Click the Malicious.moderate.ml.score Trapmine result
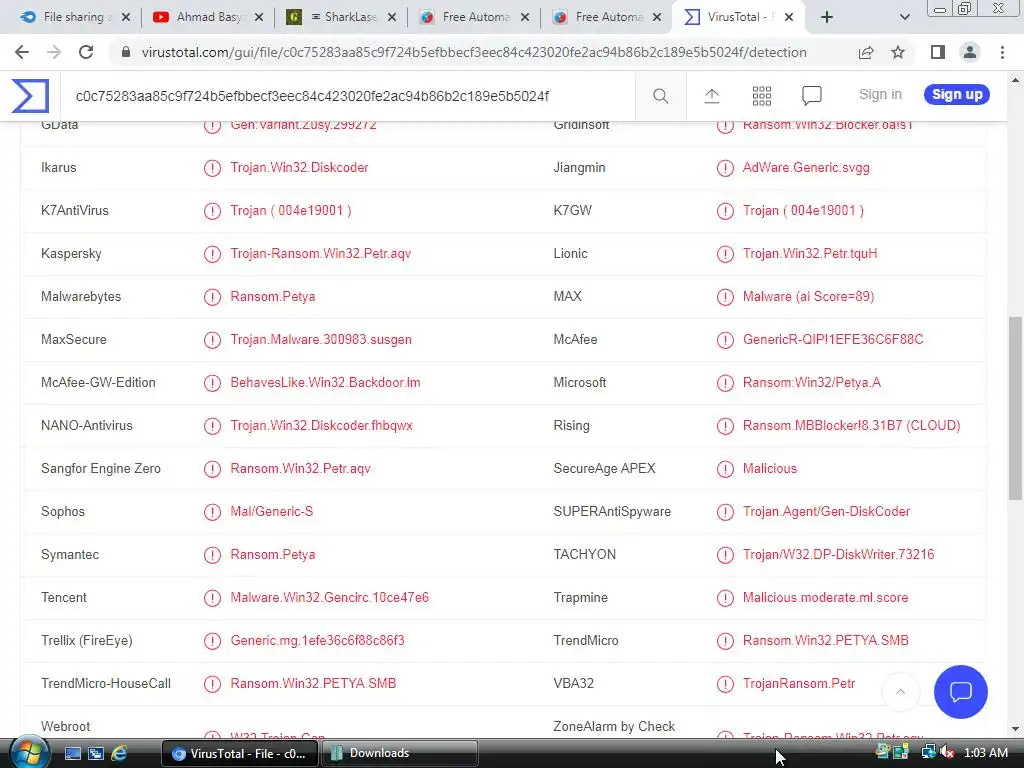The image size is (1024, 768). coord(825,598)
